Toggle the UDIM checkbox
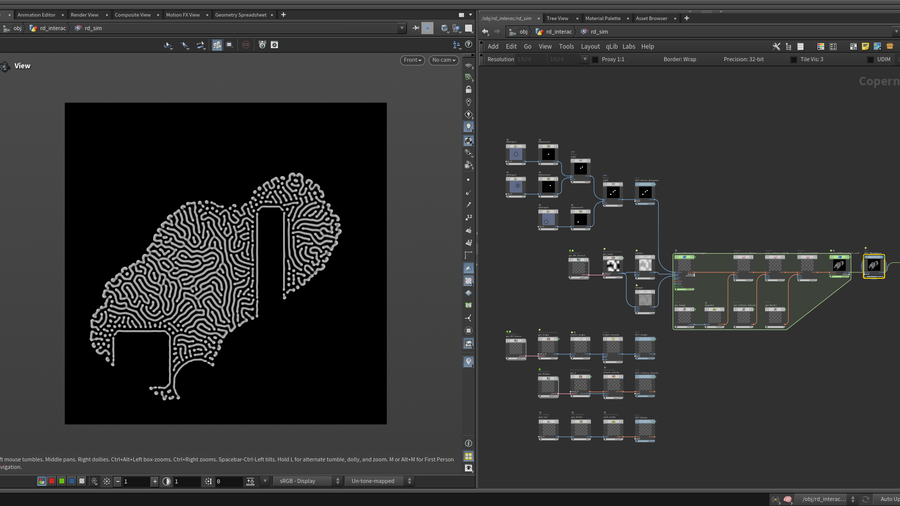Screen dimensions: 900x506 tap(870, 60)
